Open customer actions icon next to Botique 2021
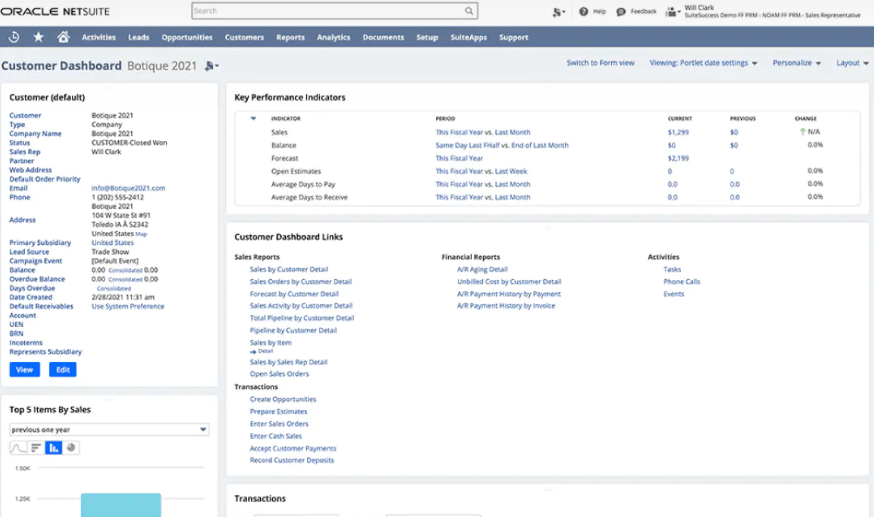Image resolution: width=874 pixels, height=517 pixels. pos(211,66)
